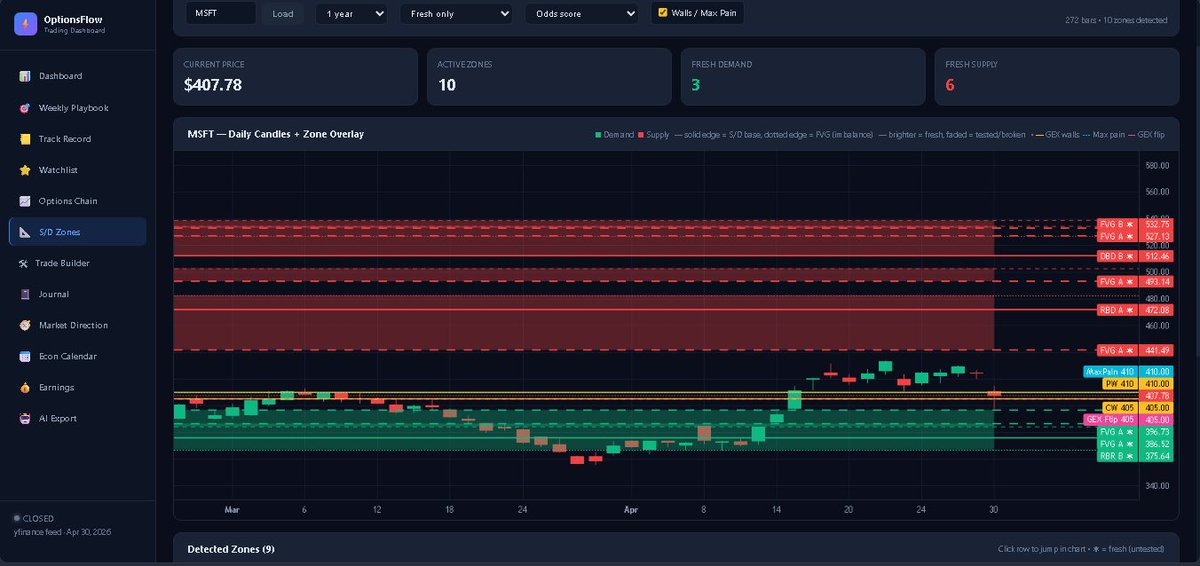Click the S/D Zones ruler icon
1200x566 pixels.
coord(24,232)
